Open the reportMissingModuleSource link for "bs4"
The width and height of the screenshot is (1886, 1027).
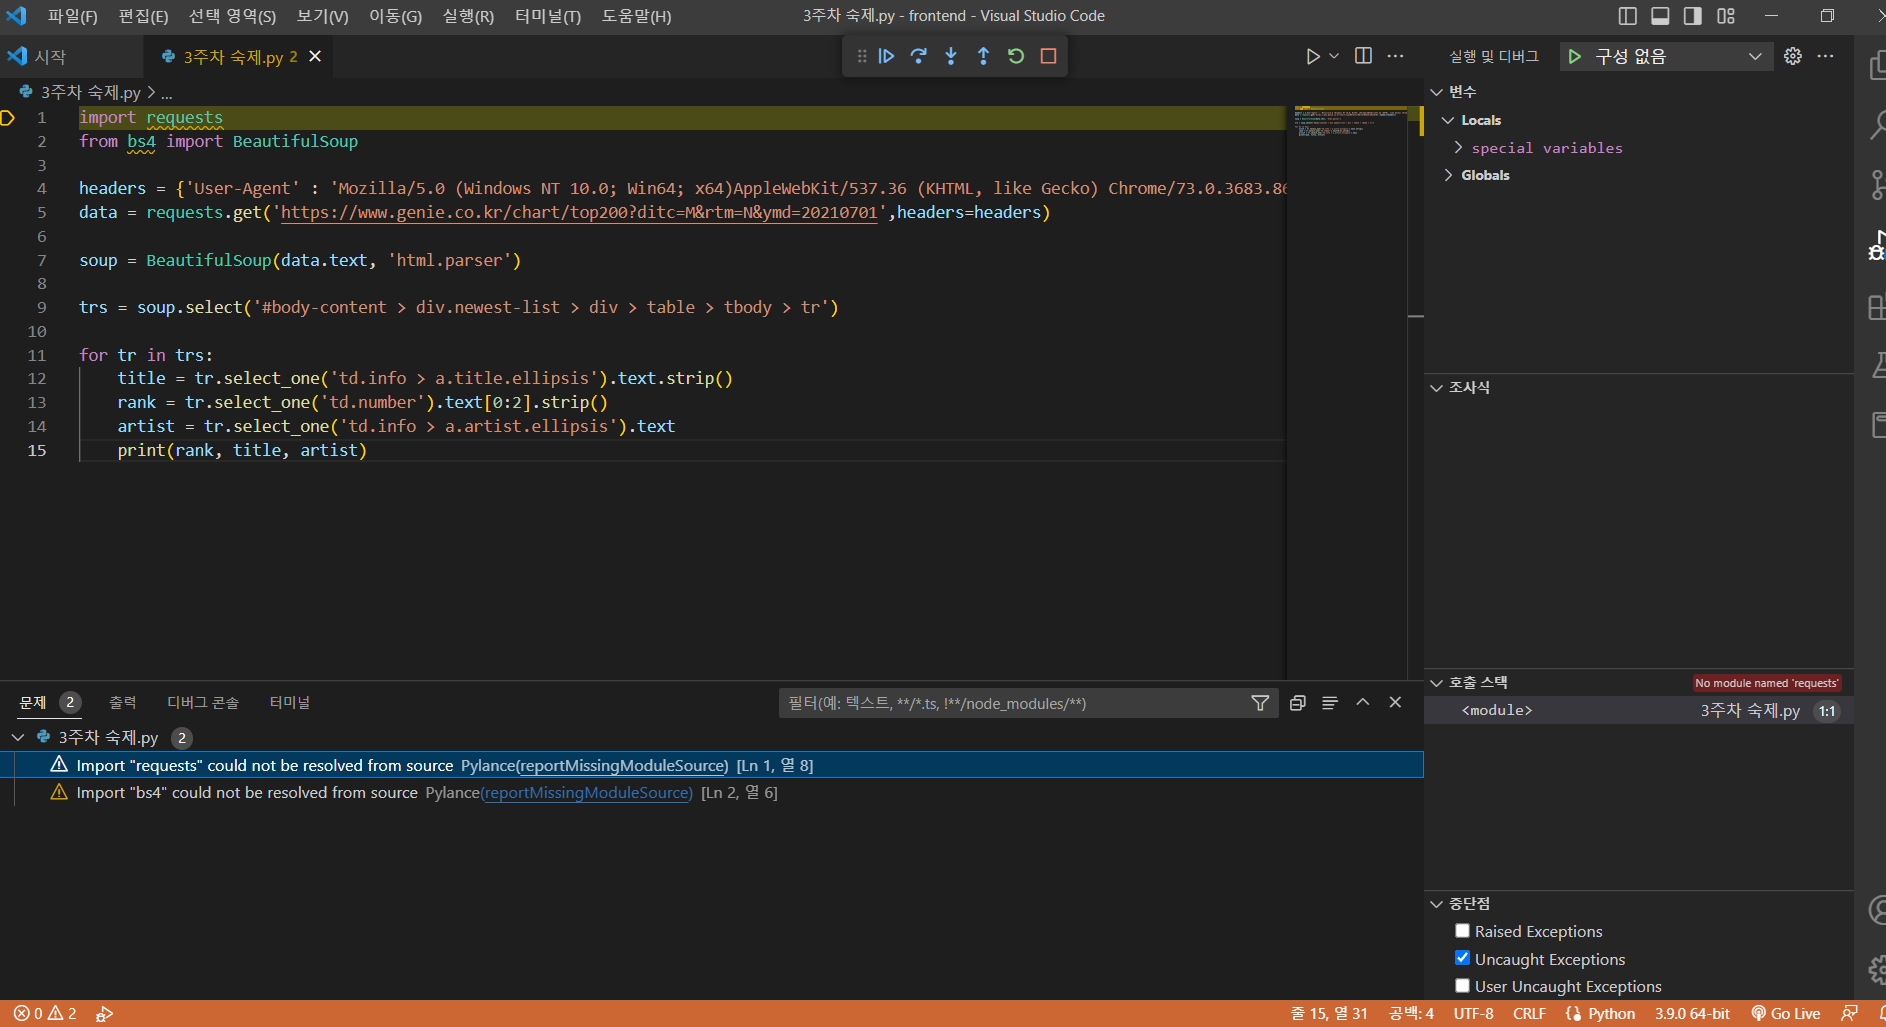click(586, 793)
